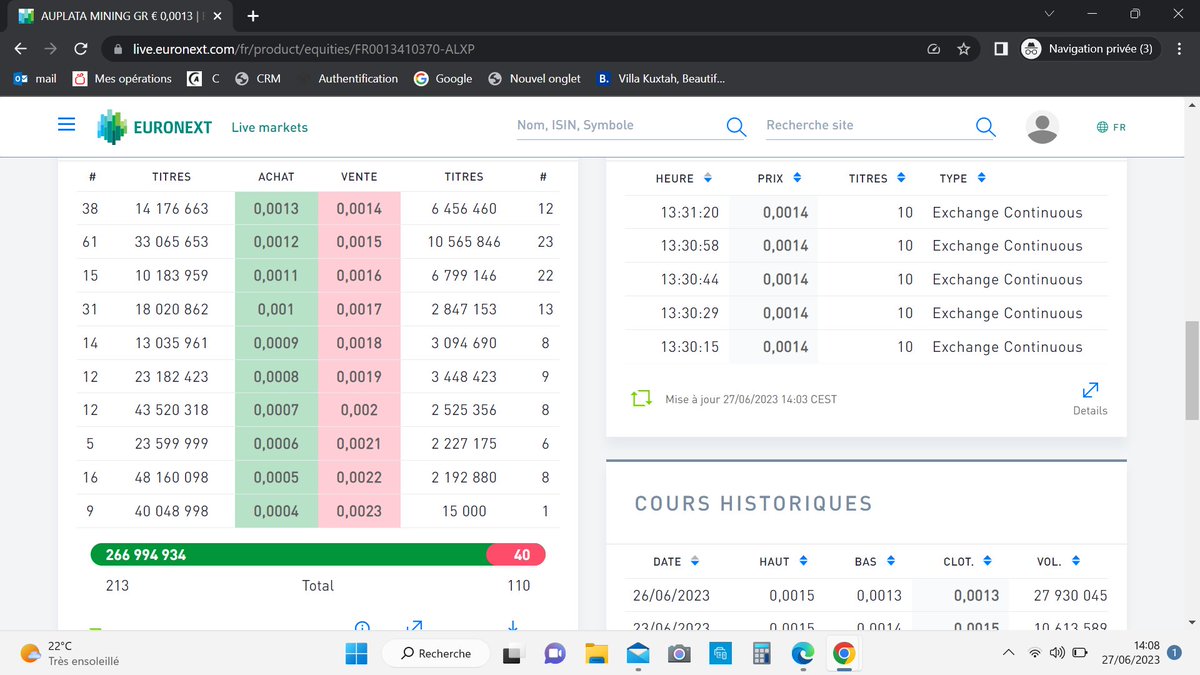Image resolution: width=1200 pixels, height=675 pixels.
Task: Open the Euronext hamburger menu
Action: tap(67, 125)
